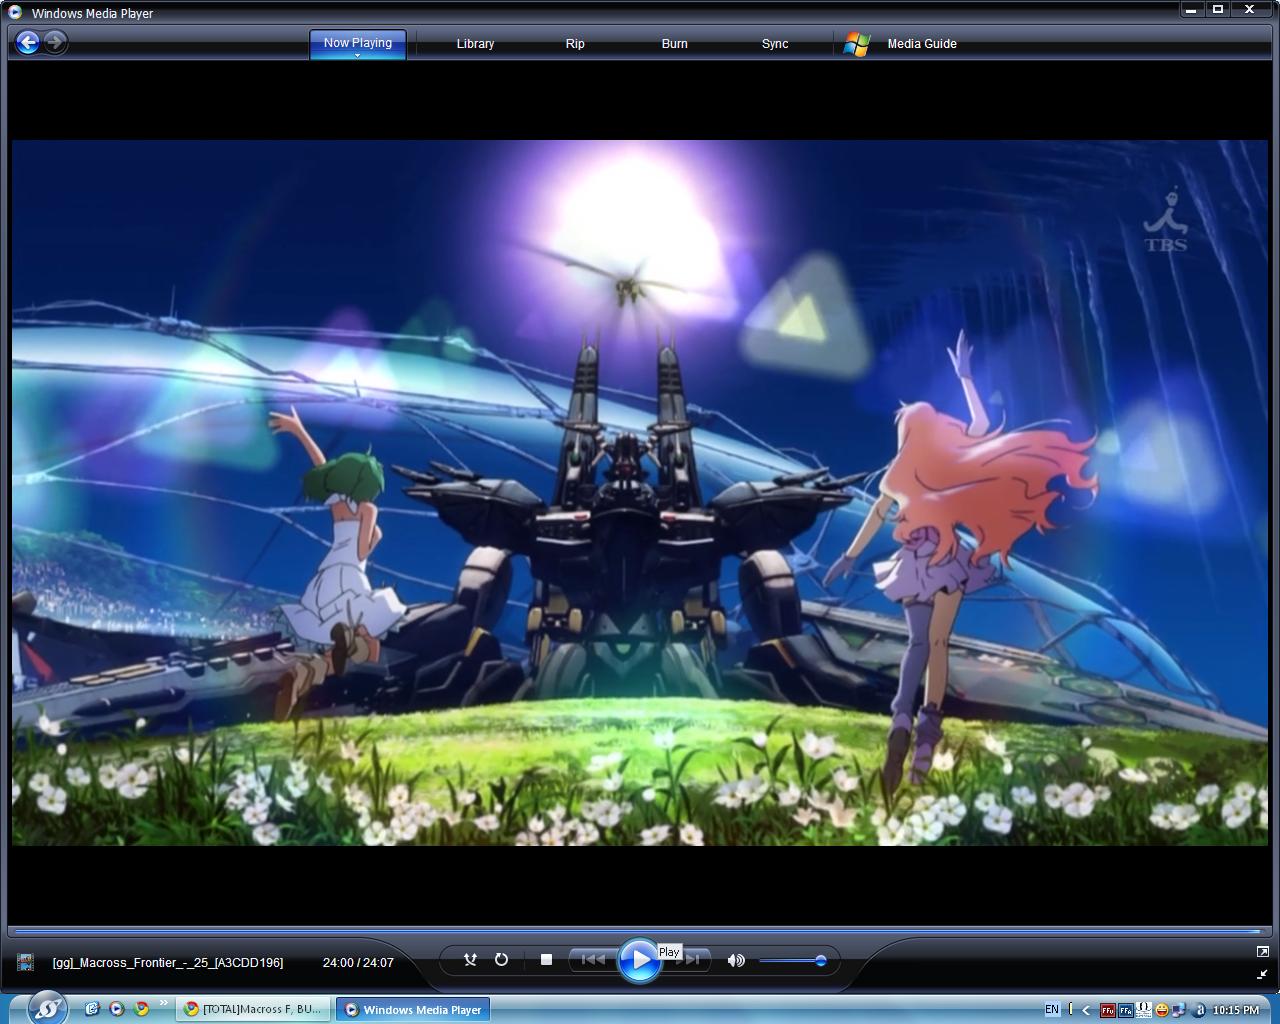Toggle repeat mode
Screen dimensions: 1280x1024
coord(502,960)
